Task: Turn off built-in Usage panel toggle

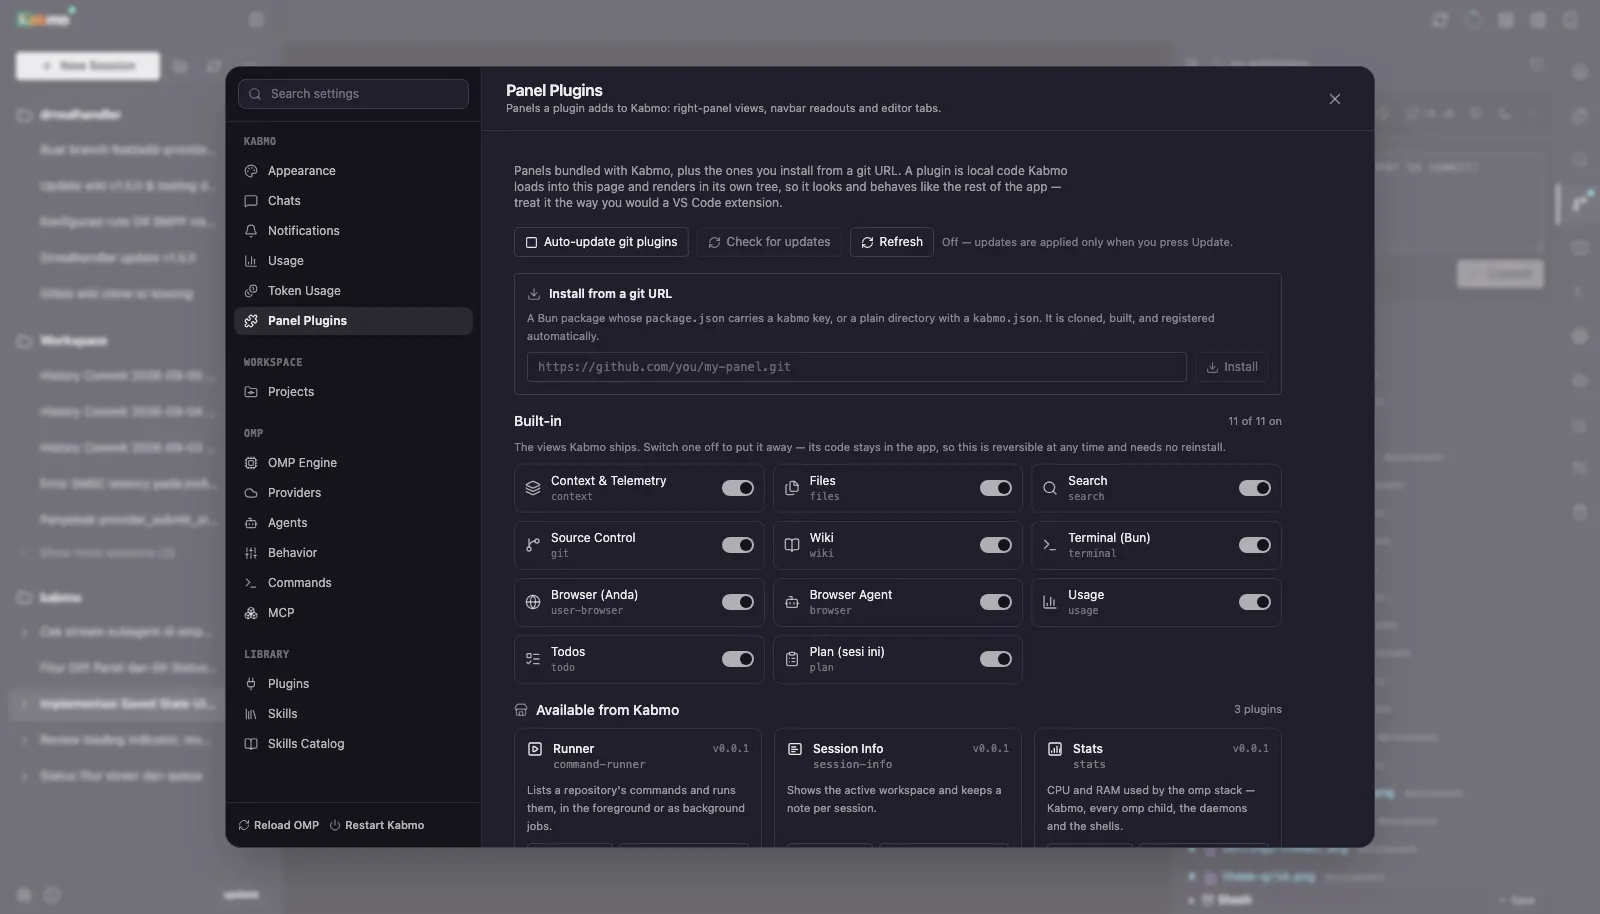Action: (1255, 602)
